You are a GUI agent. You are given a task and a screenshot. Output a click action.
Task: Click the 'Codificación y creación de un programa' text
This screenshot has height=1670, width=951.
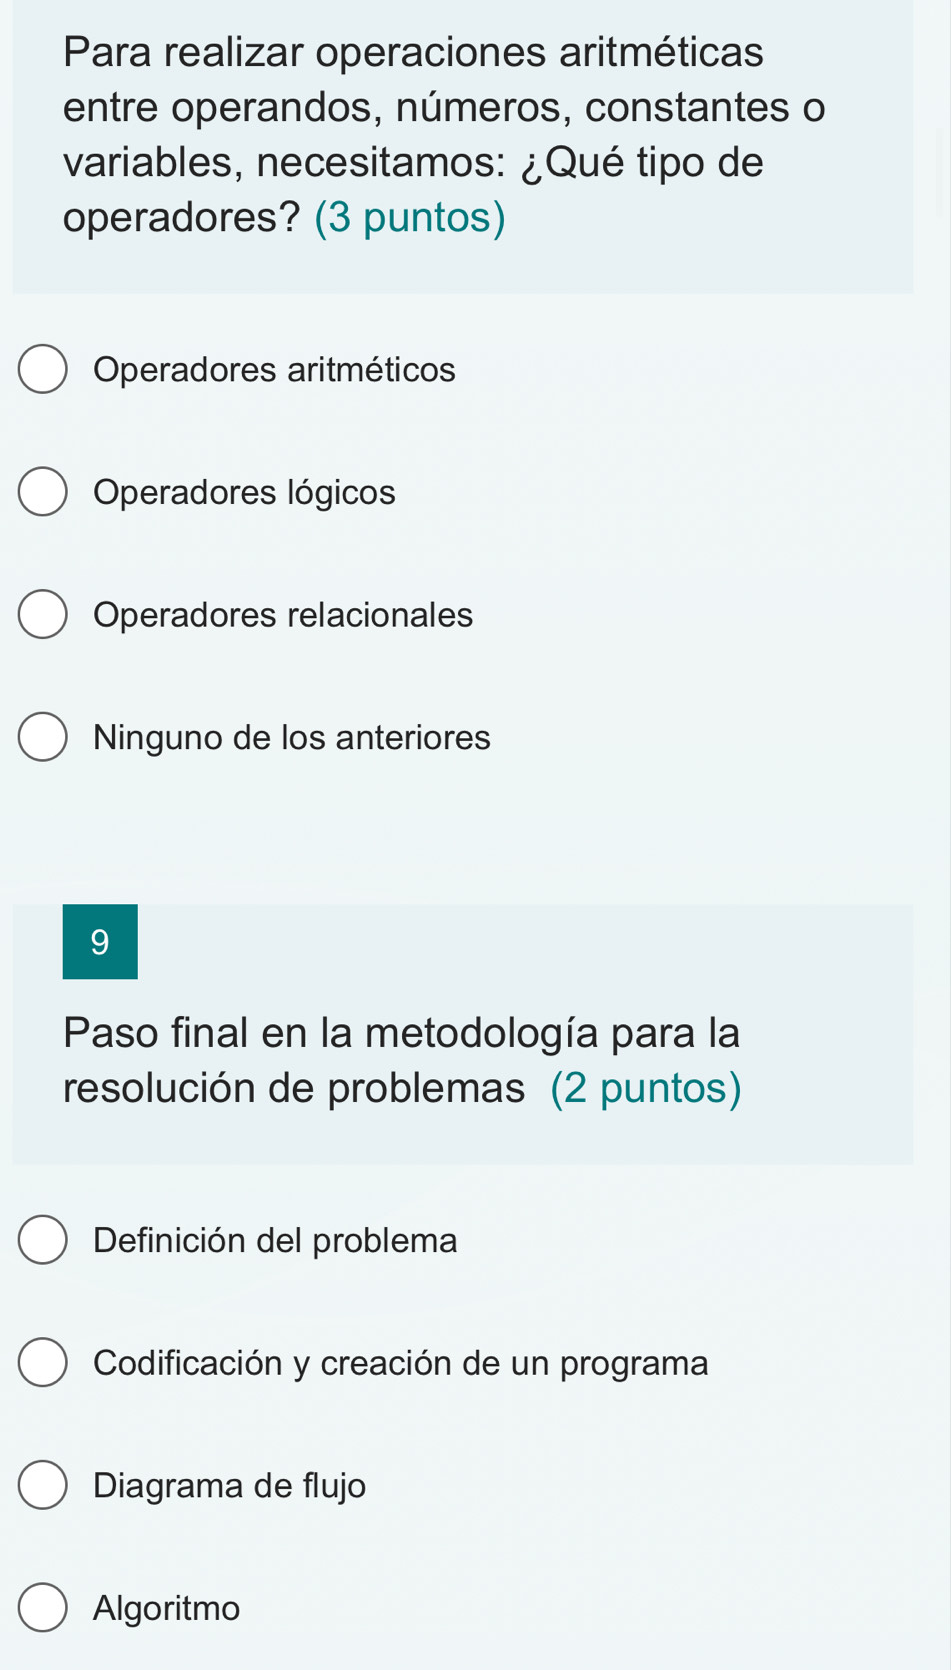(x=400, y=1363)
